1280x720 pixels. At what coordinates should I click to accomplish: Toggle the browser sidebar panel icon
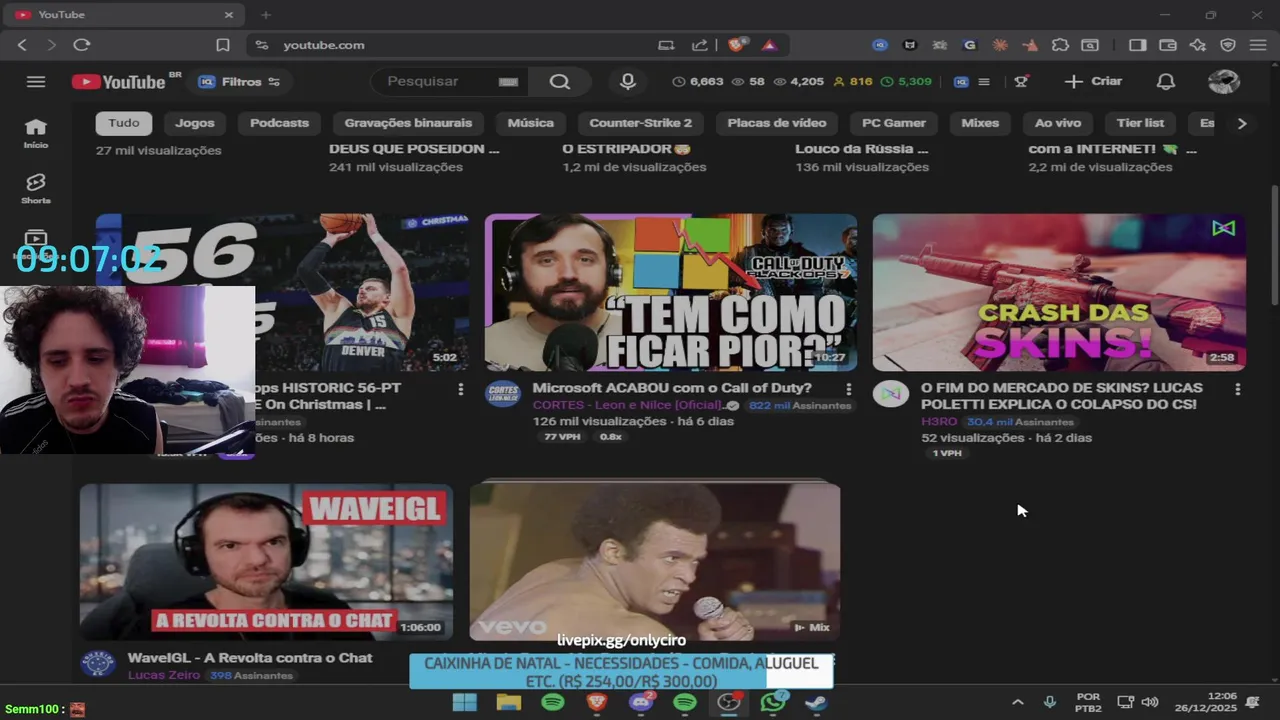[1137, 45]
